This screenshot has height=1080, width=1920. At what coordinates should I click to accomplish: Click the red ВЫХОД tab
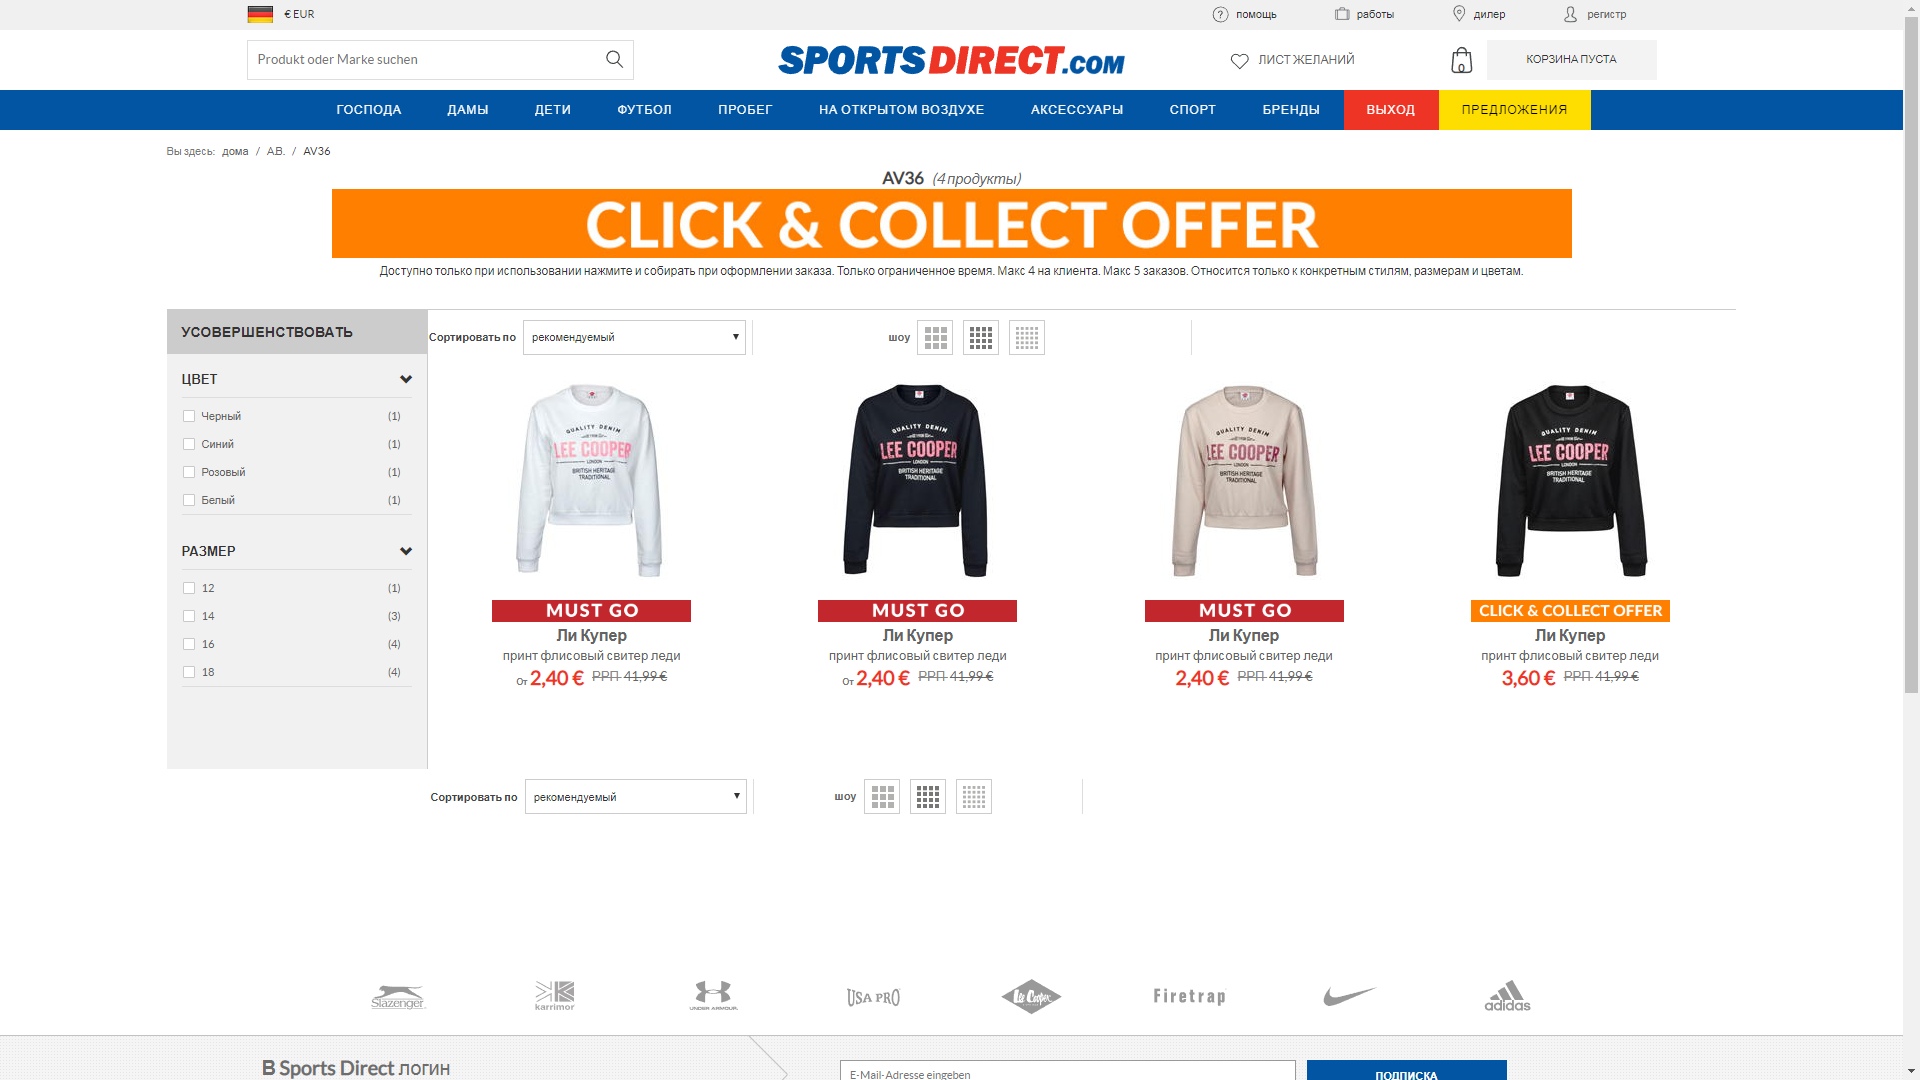tap(1391, 110)
